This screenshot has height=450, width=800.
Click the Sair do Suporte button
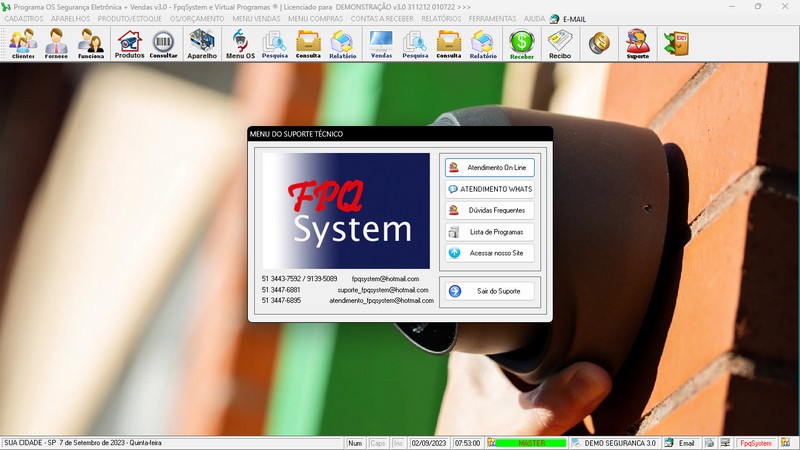pos(490,291)
